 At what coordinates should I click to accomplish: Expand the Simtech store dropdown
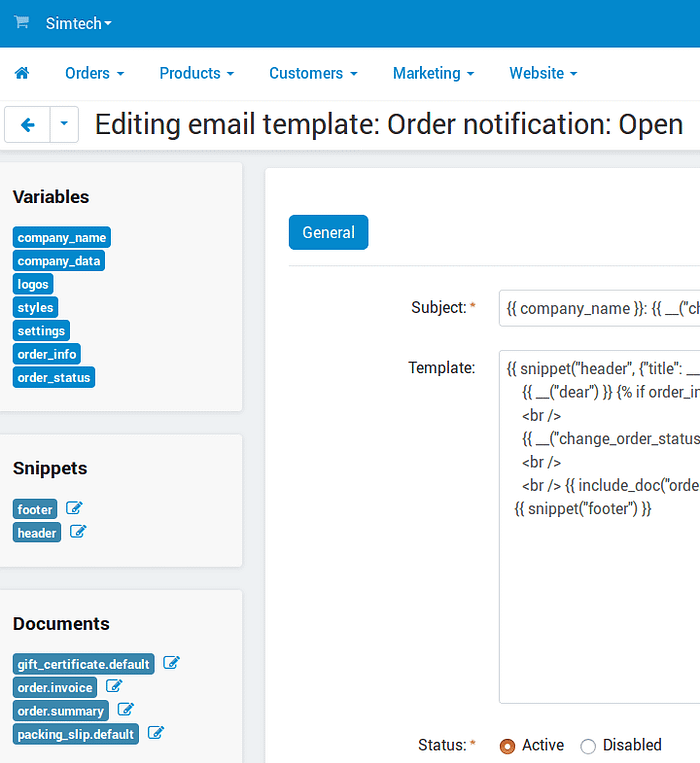click(79, 23)
